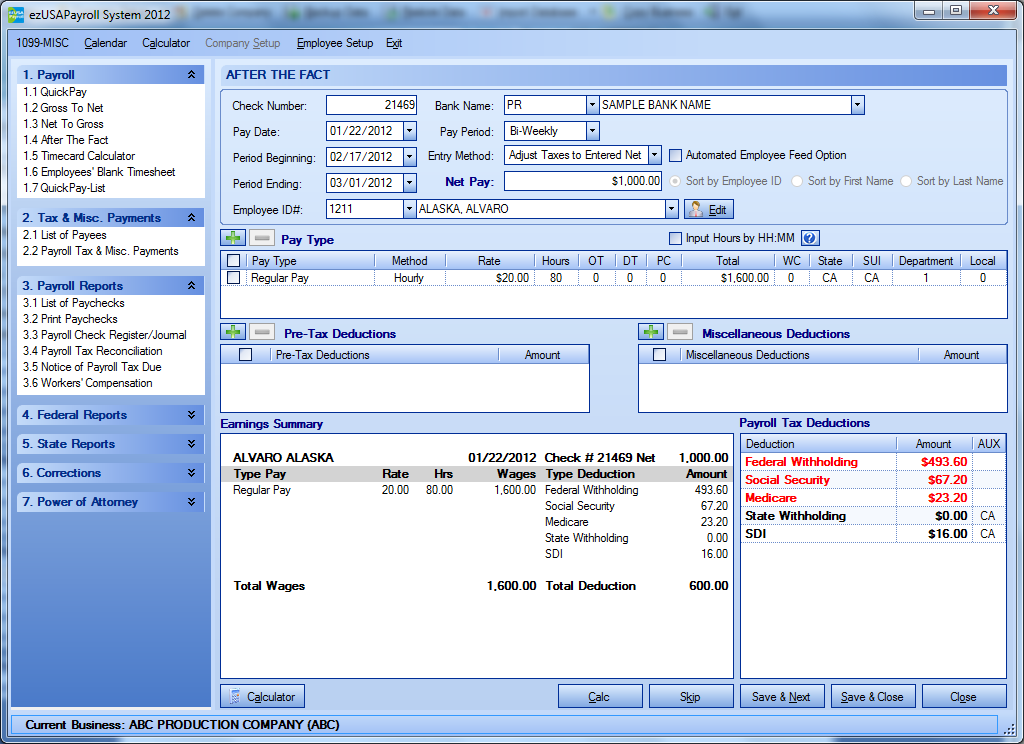Screen dimensions: 1024x744
Task: Click the minus icon beside Pay Type
Action: 260,238
